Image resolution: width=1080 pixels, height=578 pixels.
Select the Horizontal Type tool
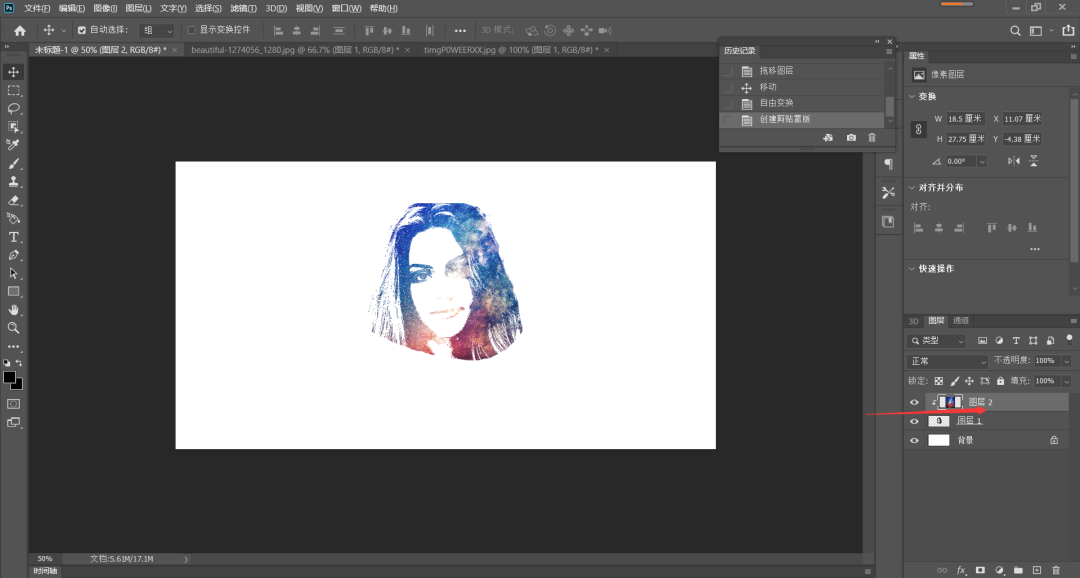point(14,237)
